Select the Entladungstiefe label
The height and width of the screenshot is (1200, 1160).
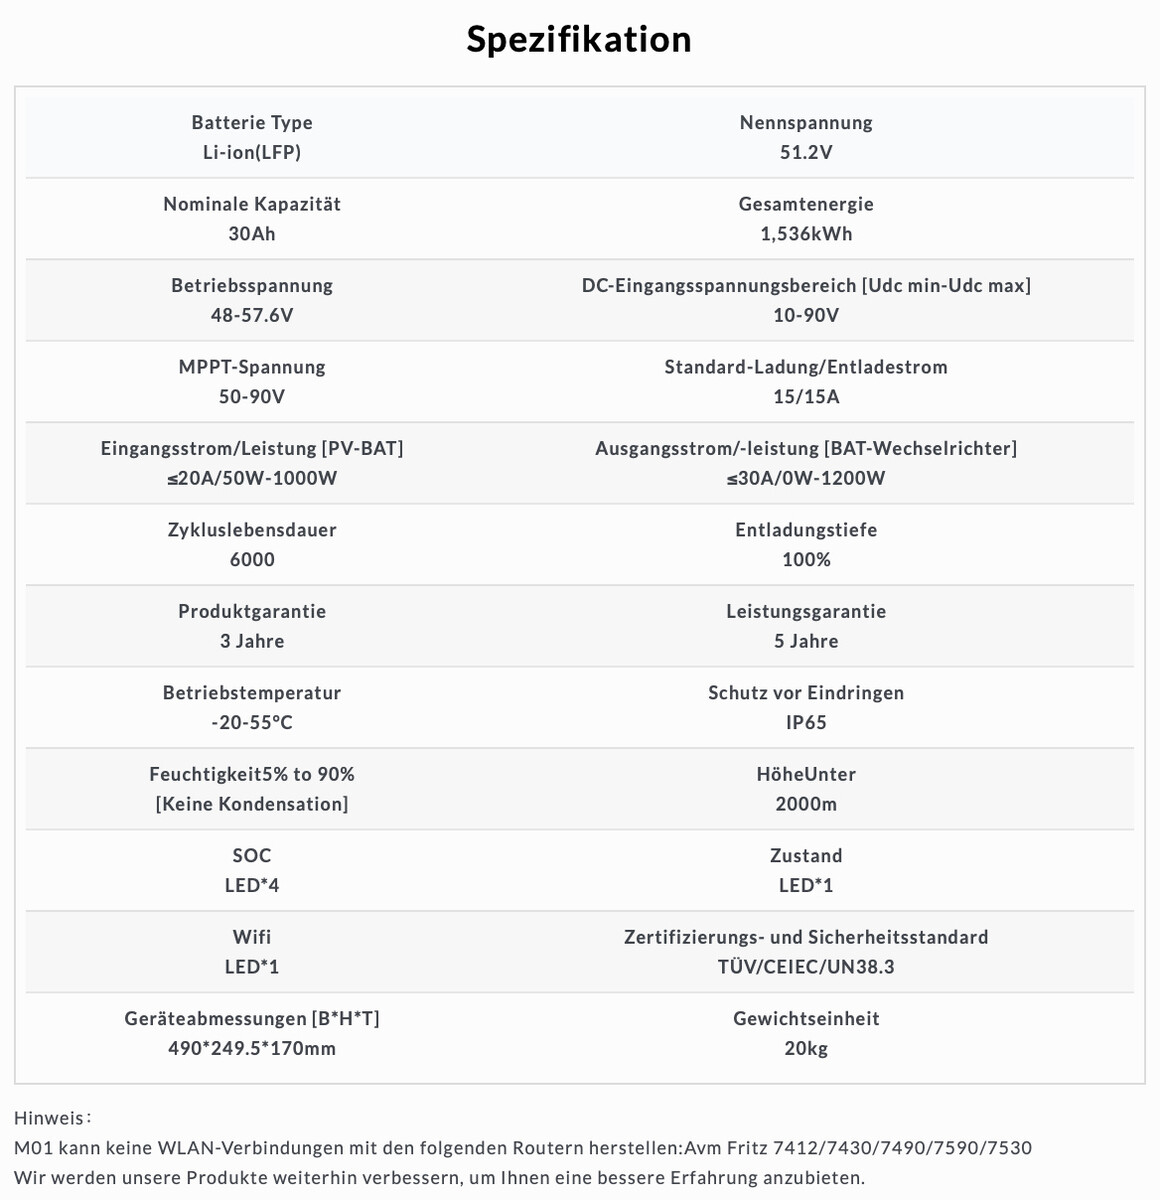[x=806, y=530]
